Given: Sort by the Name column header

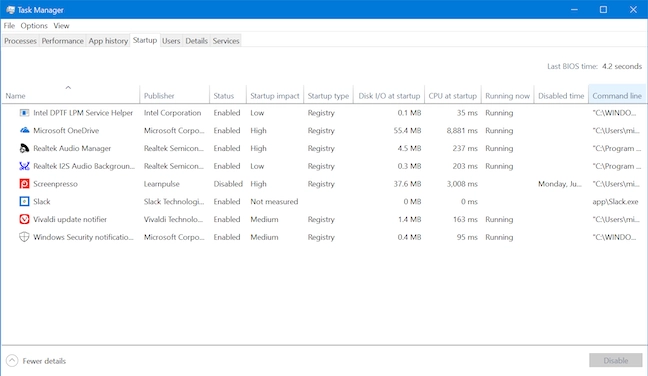Looking at the screenshot, I should point(70,95).
